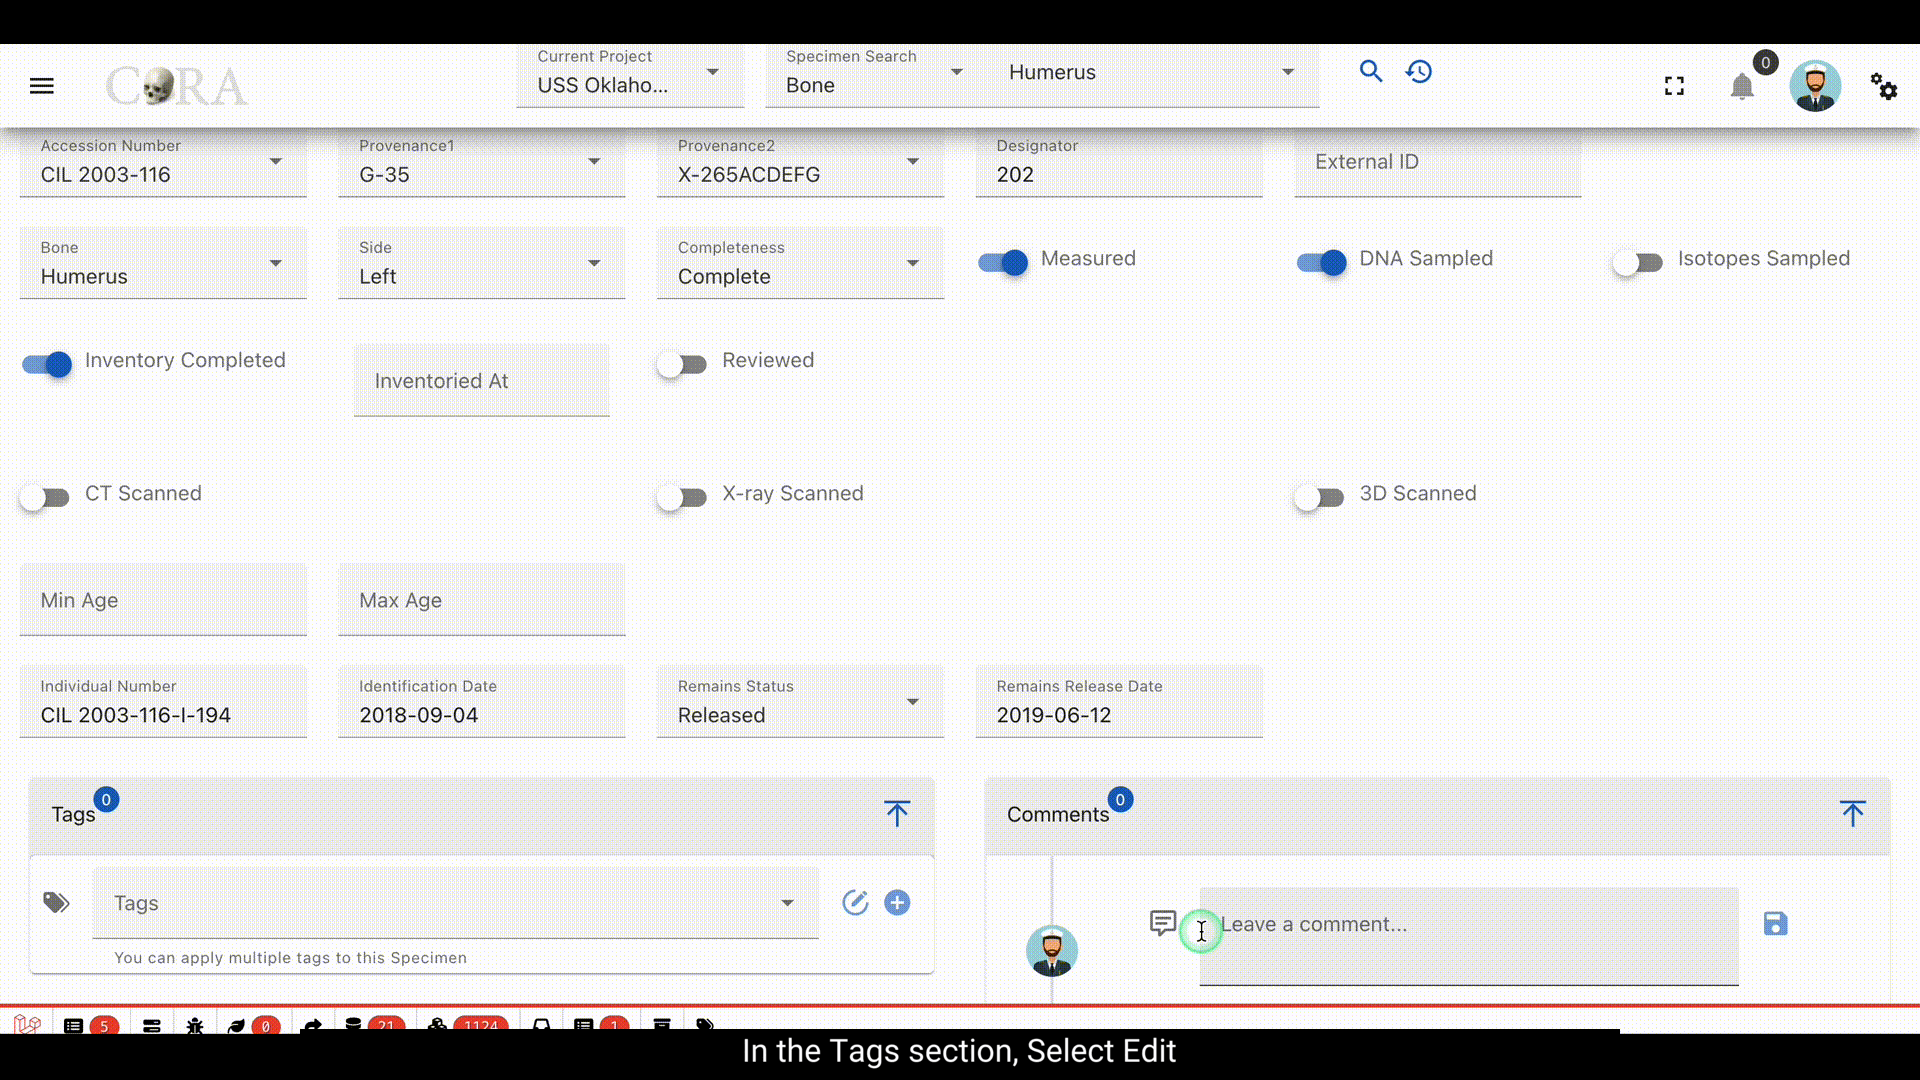
Task: Open the notifications bell
Action: (x=1742, y=86)
